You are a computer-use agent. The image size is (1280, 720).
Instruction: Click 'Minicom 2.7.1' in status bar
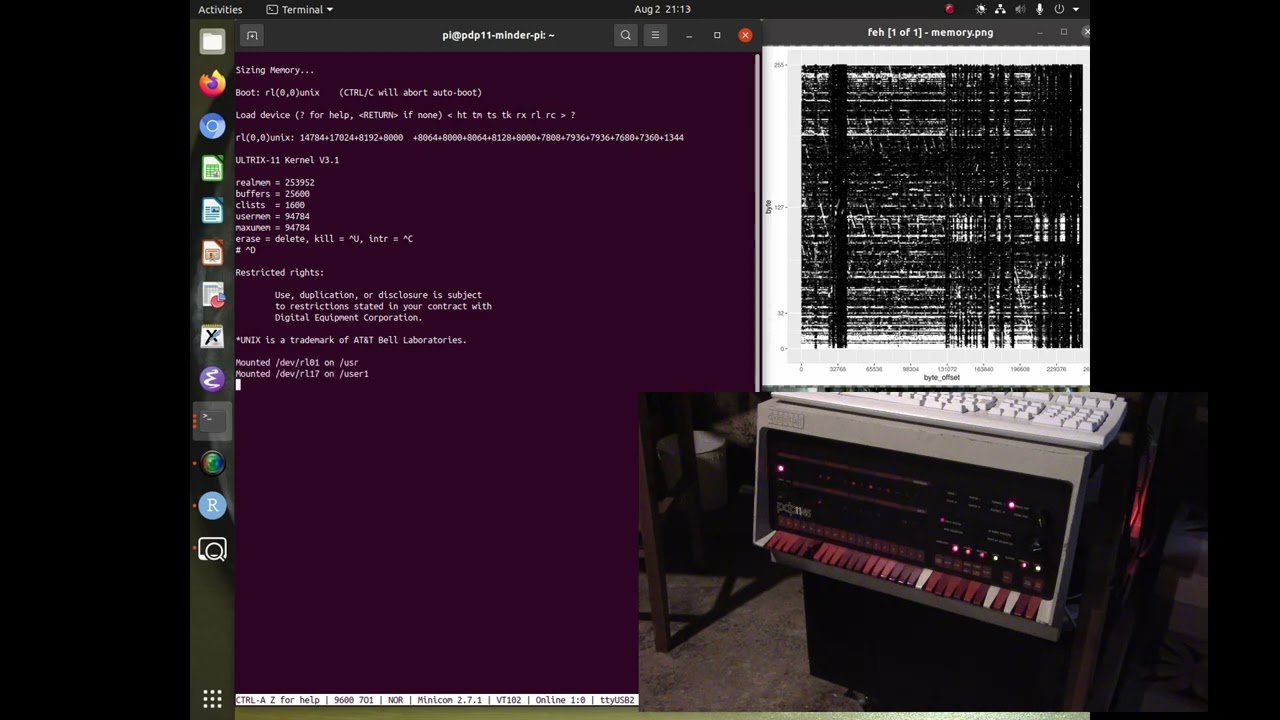449,700
